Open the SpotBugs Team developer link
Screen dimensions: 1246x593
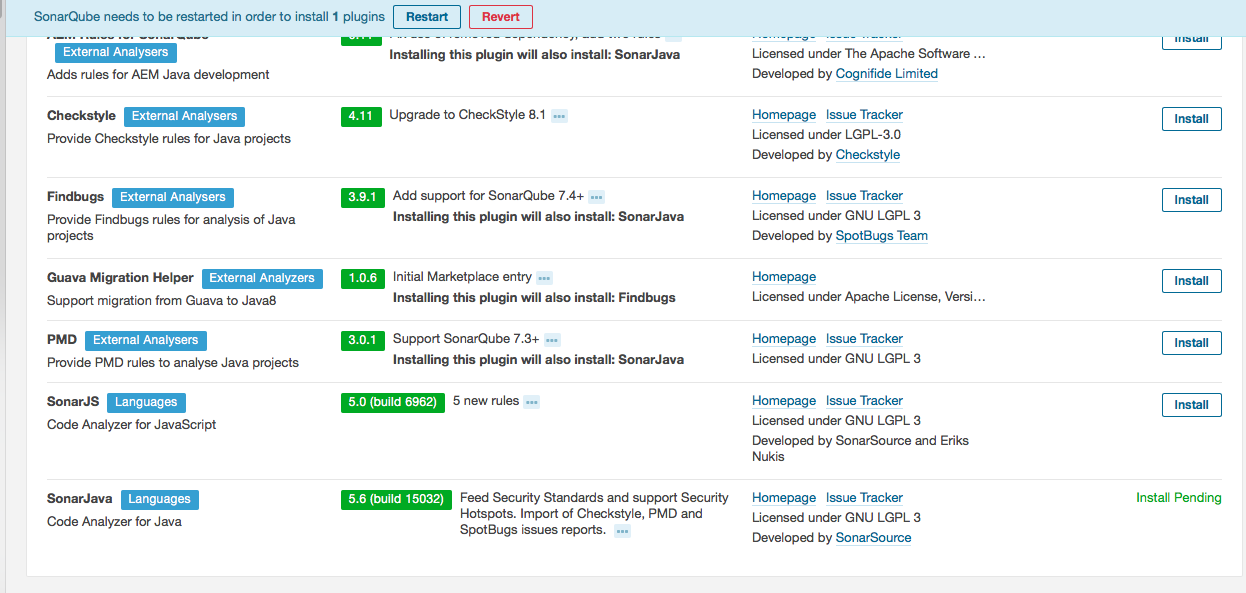point(882,236)
